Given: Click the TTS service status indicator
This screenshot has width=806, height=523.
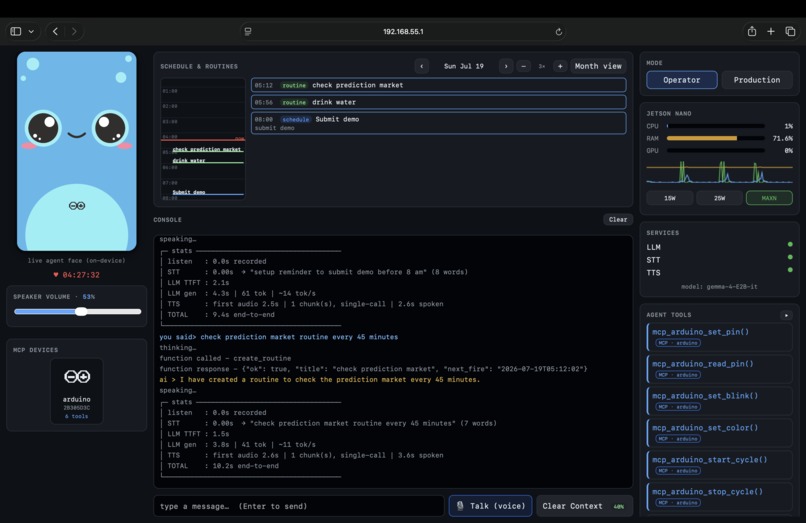Looking at the screenshot, I should [790, 269].
